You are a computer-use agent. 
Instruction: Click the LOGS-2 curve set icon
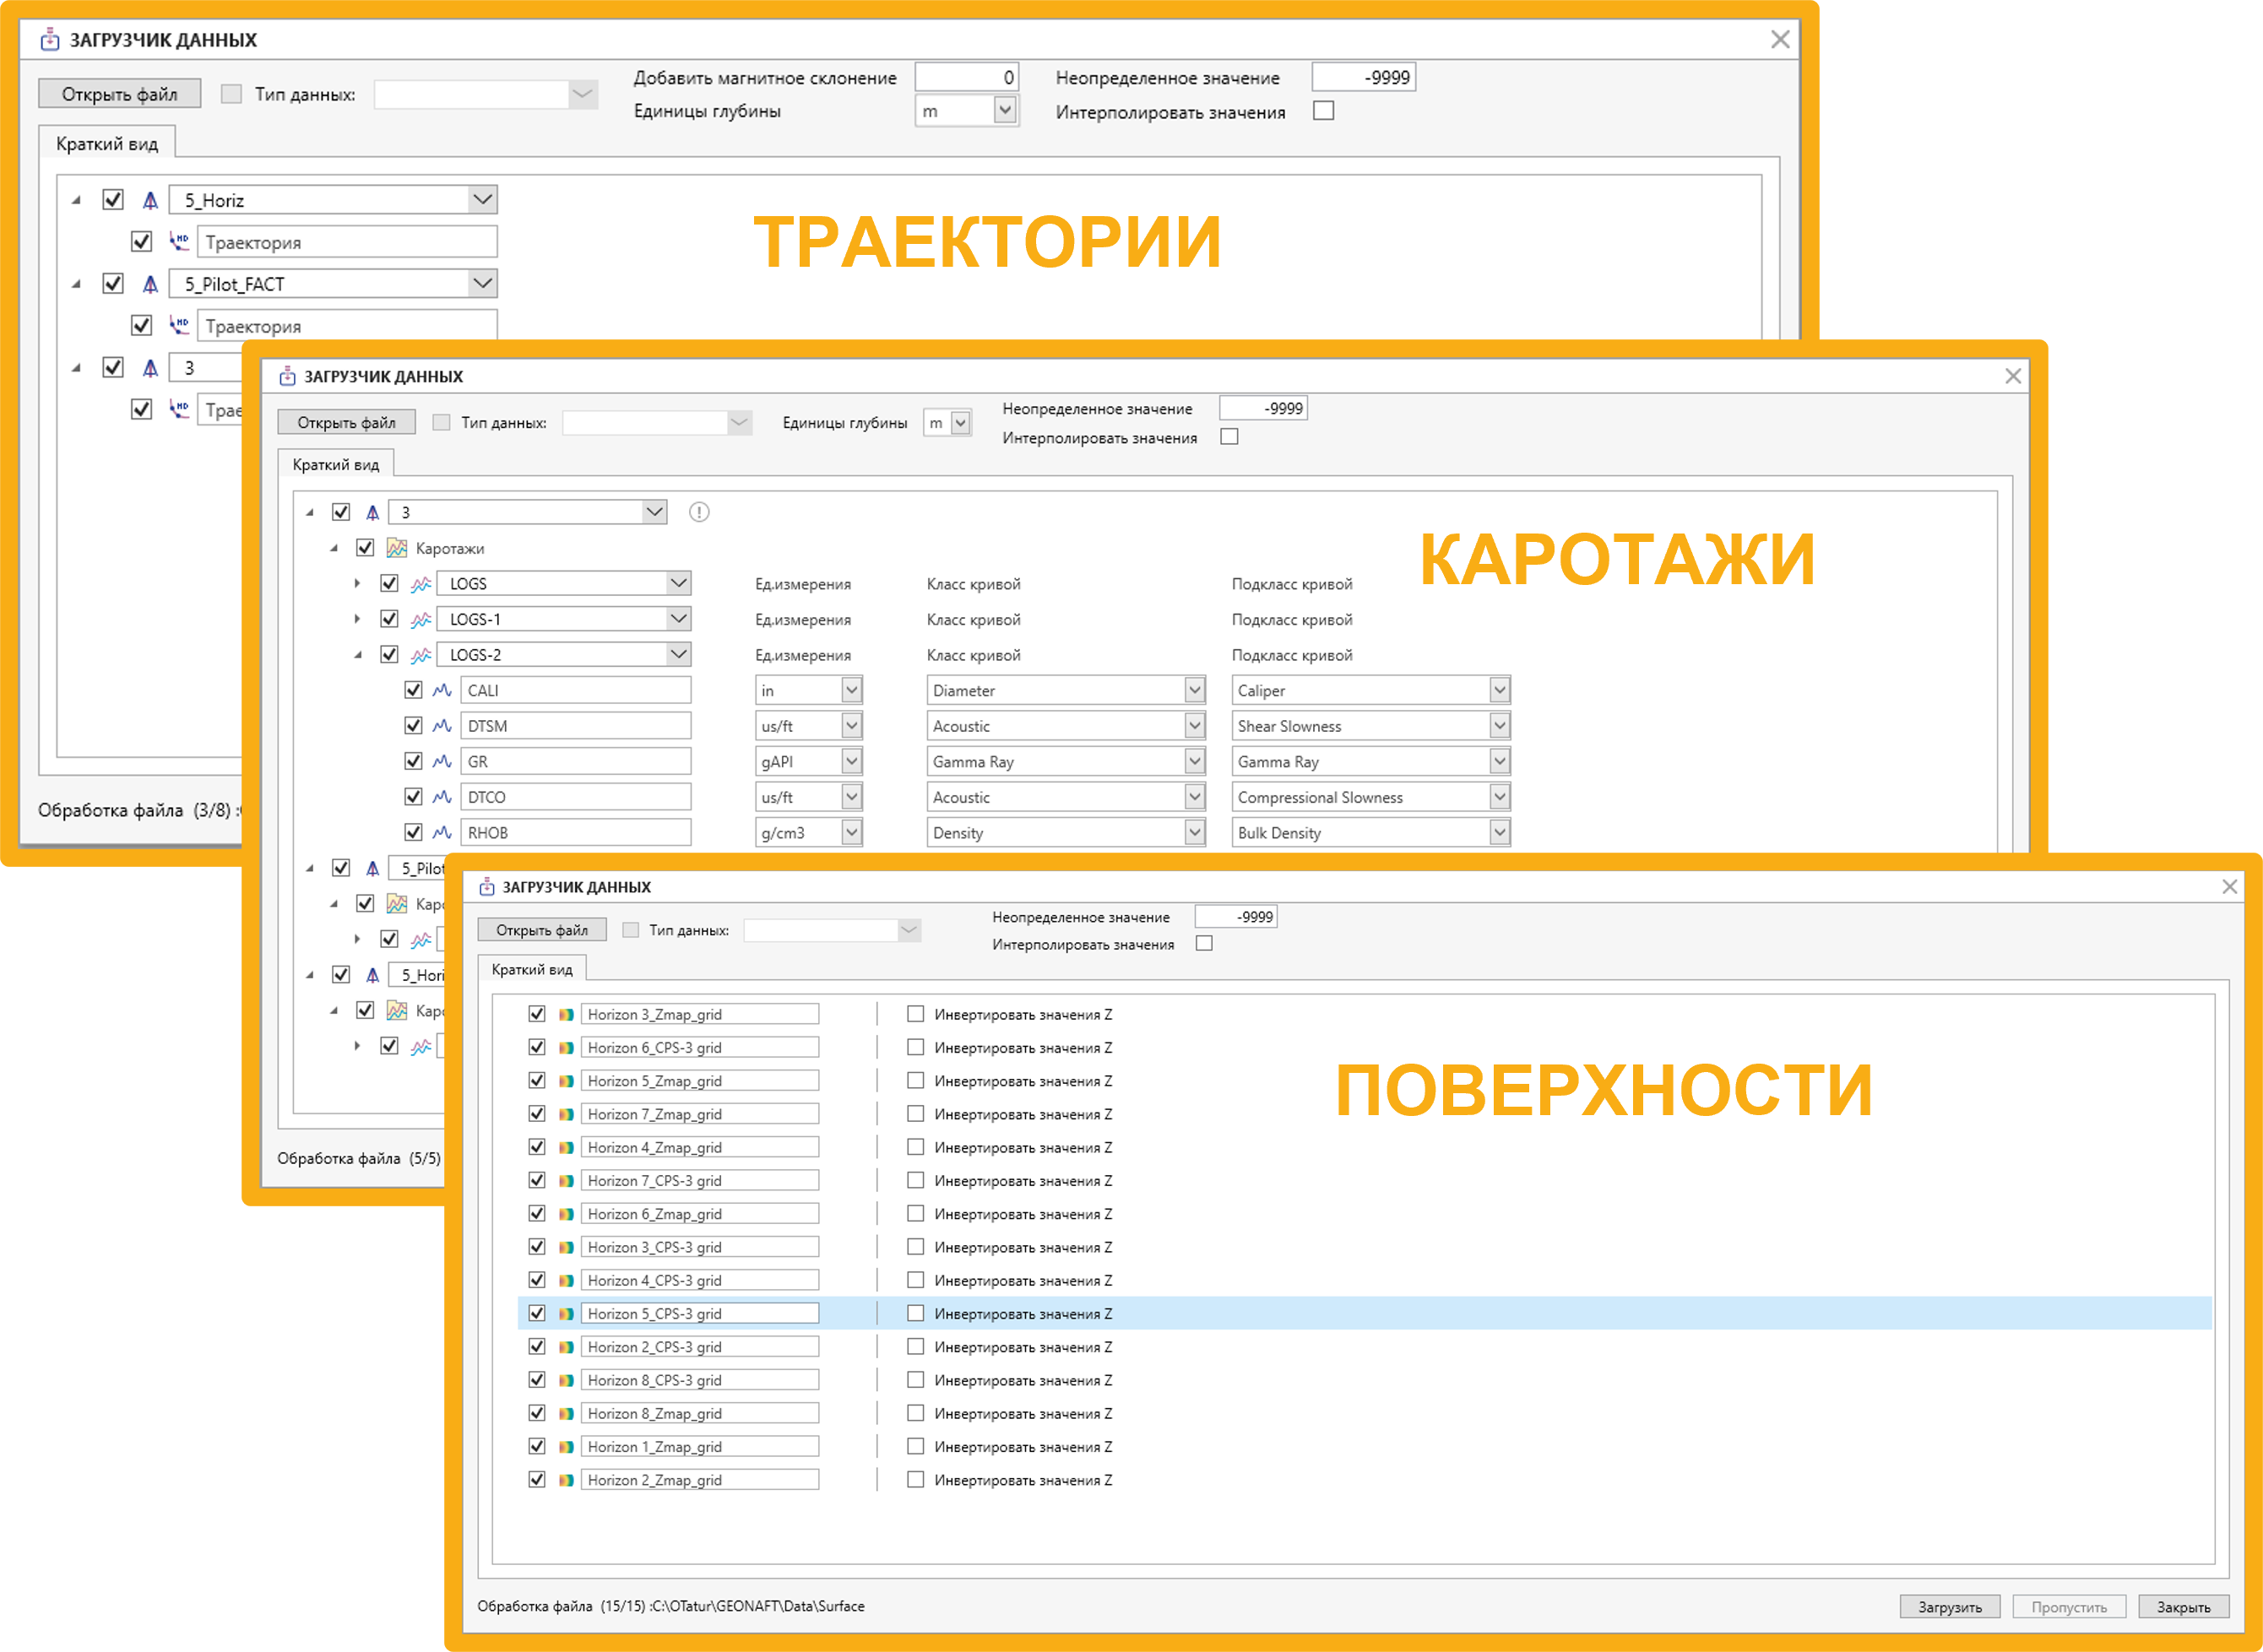(421, 656)
